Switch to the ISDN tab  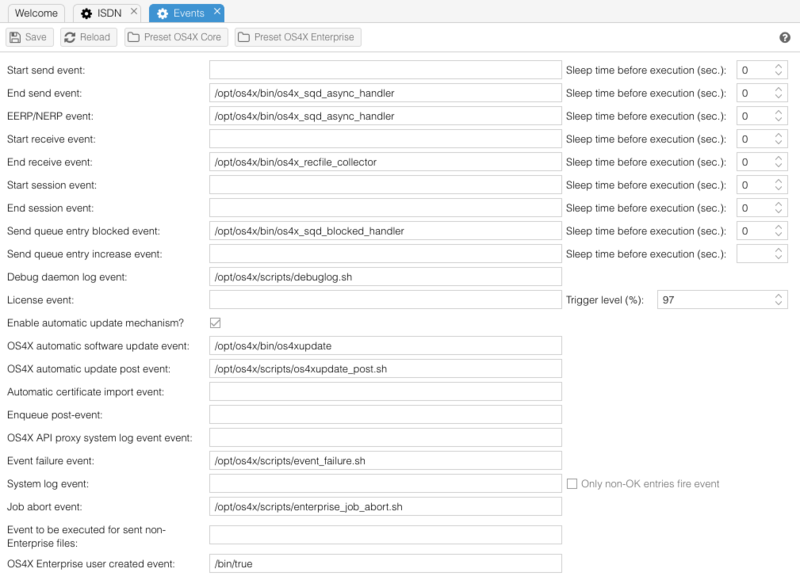109,13
